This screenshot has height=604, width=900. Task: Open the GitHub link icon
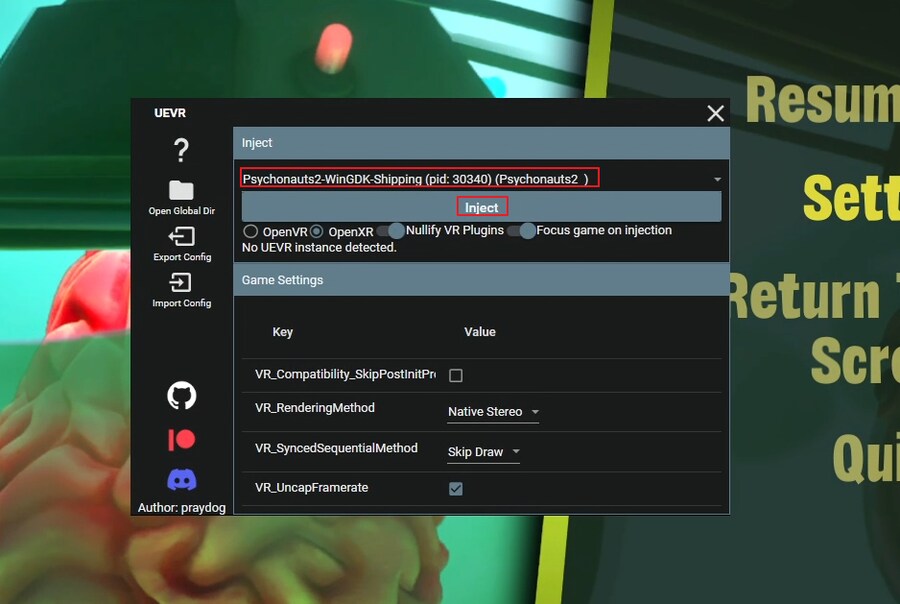tap(181, 396)
